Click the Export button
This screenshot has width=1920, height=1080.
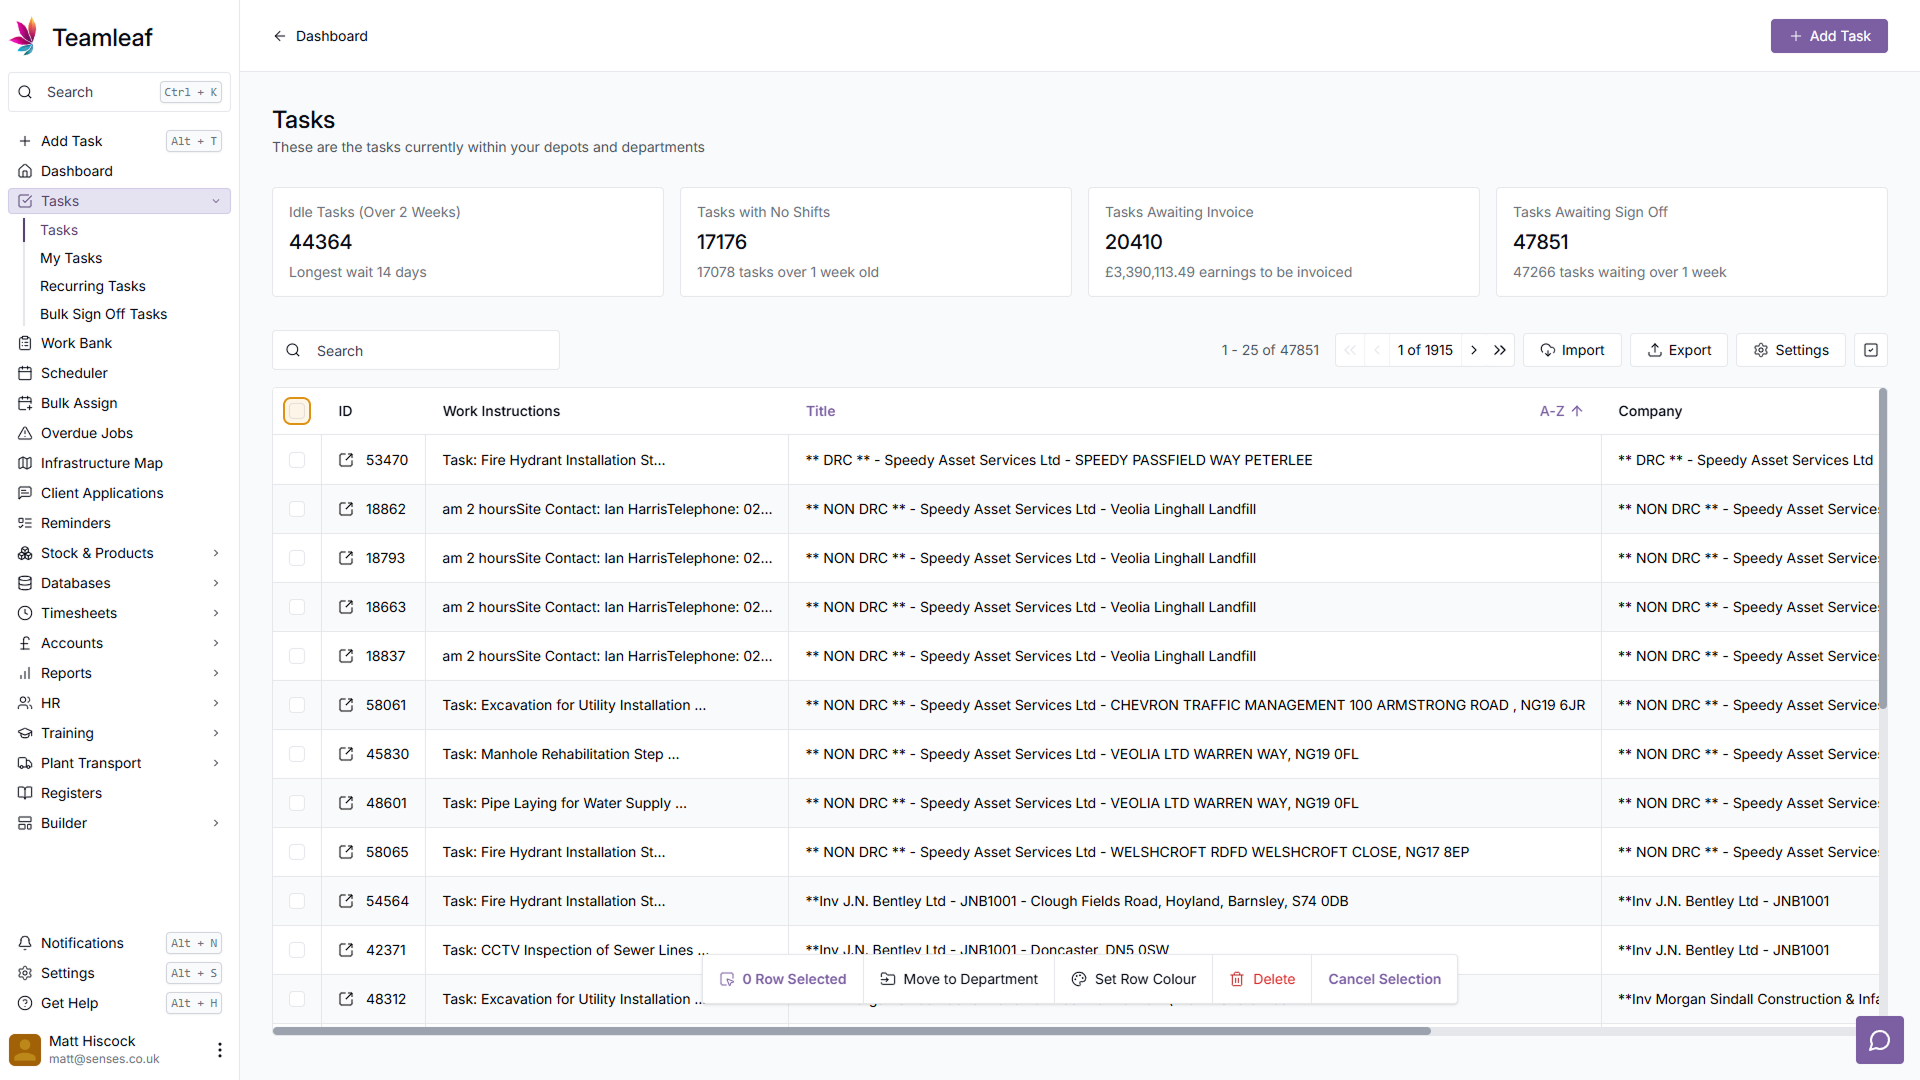click(x=1679, y=350)
